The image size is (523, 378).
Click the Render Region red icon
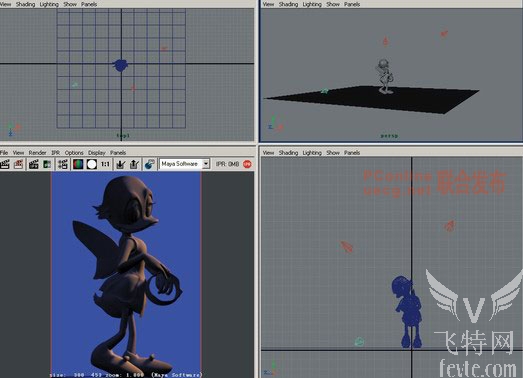(19, 164)
